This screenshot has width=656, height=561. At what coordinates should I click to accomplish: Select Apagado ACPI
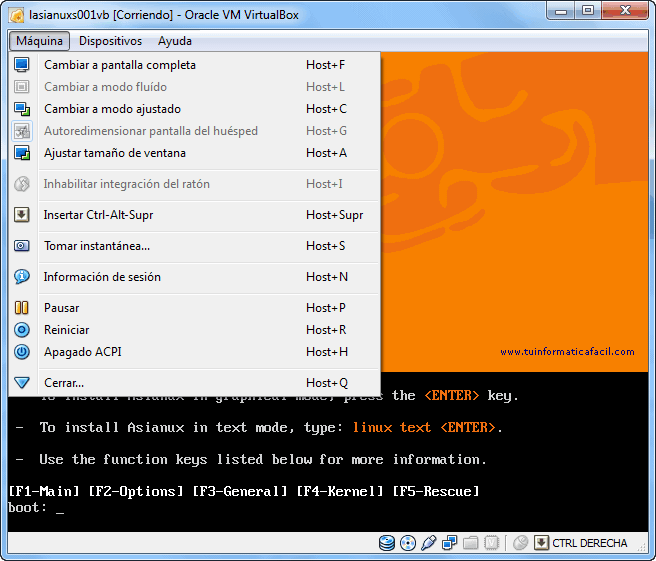pos(195,352)
